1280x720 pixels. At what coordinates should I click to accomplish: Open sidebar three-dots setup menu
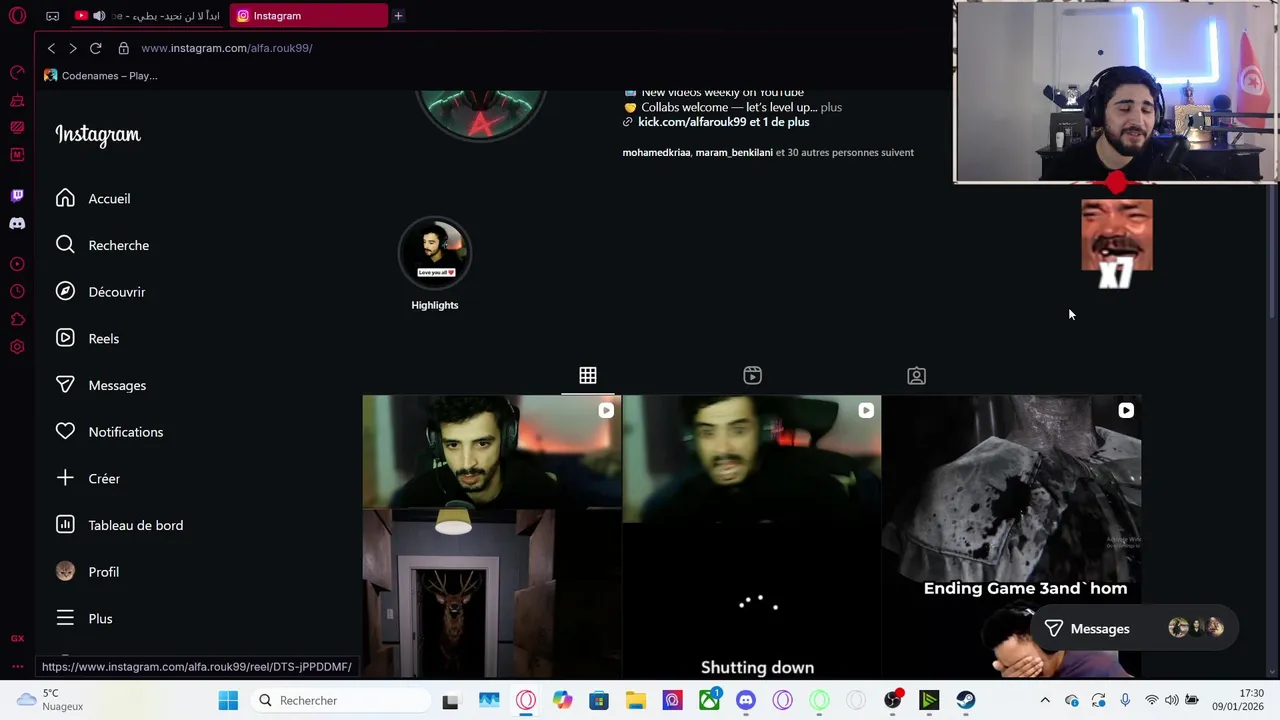17,666
